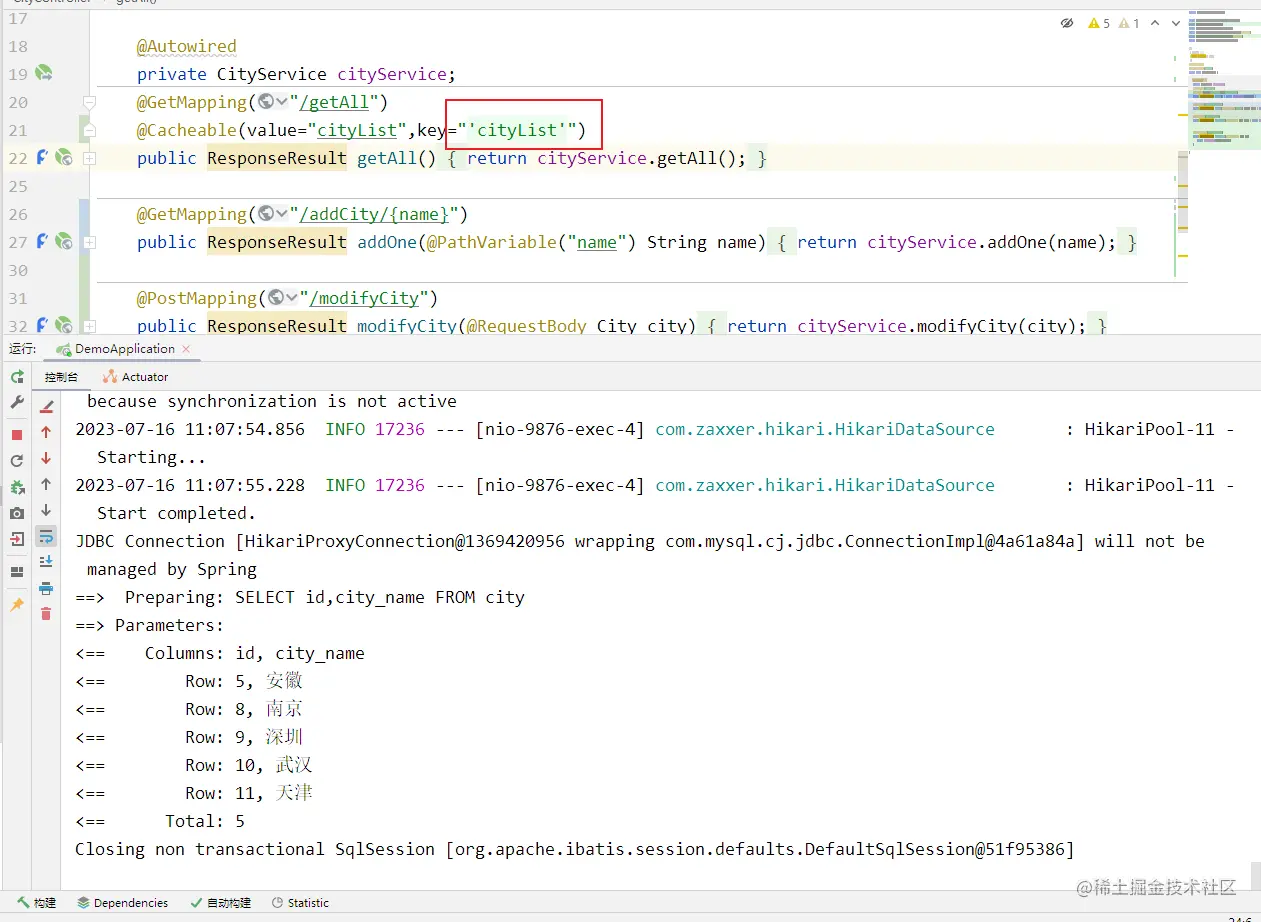Click the red up arrow in the console toolbar
The width and height of the screenshot is (1261, 922).
click(x=46, y=432)
